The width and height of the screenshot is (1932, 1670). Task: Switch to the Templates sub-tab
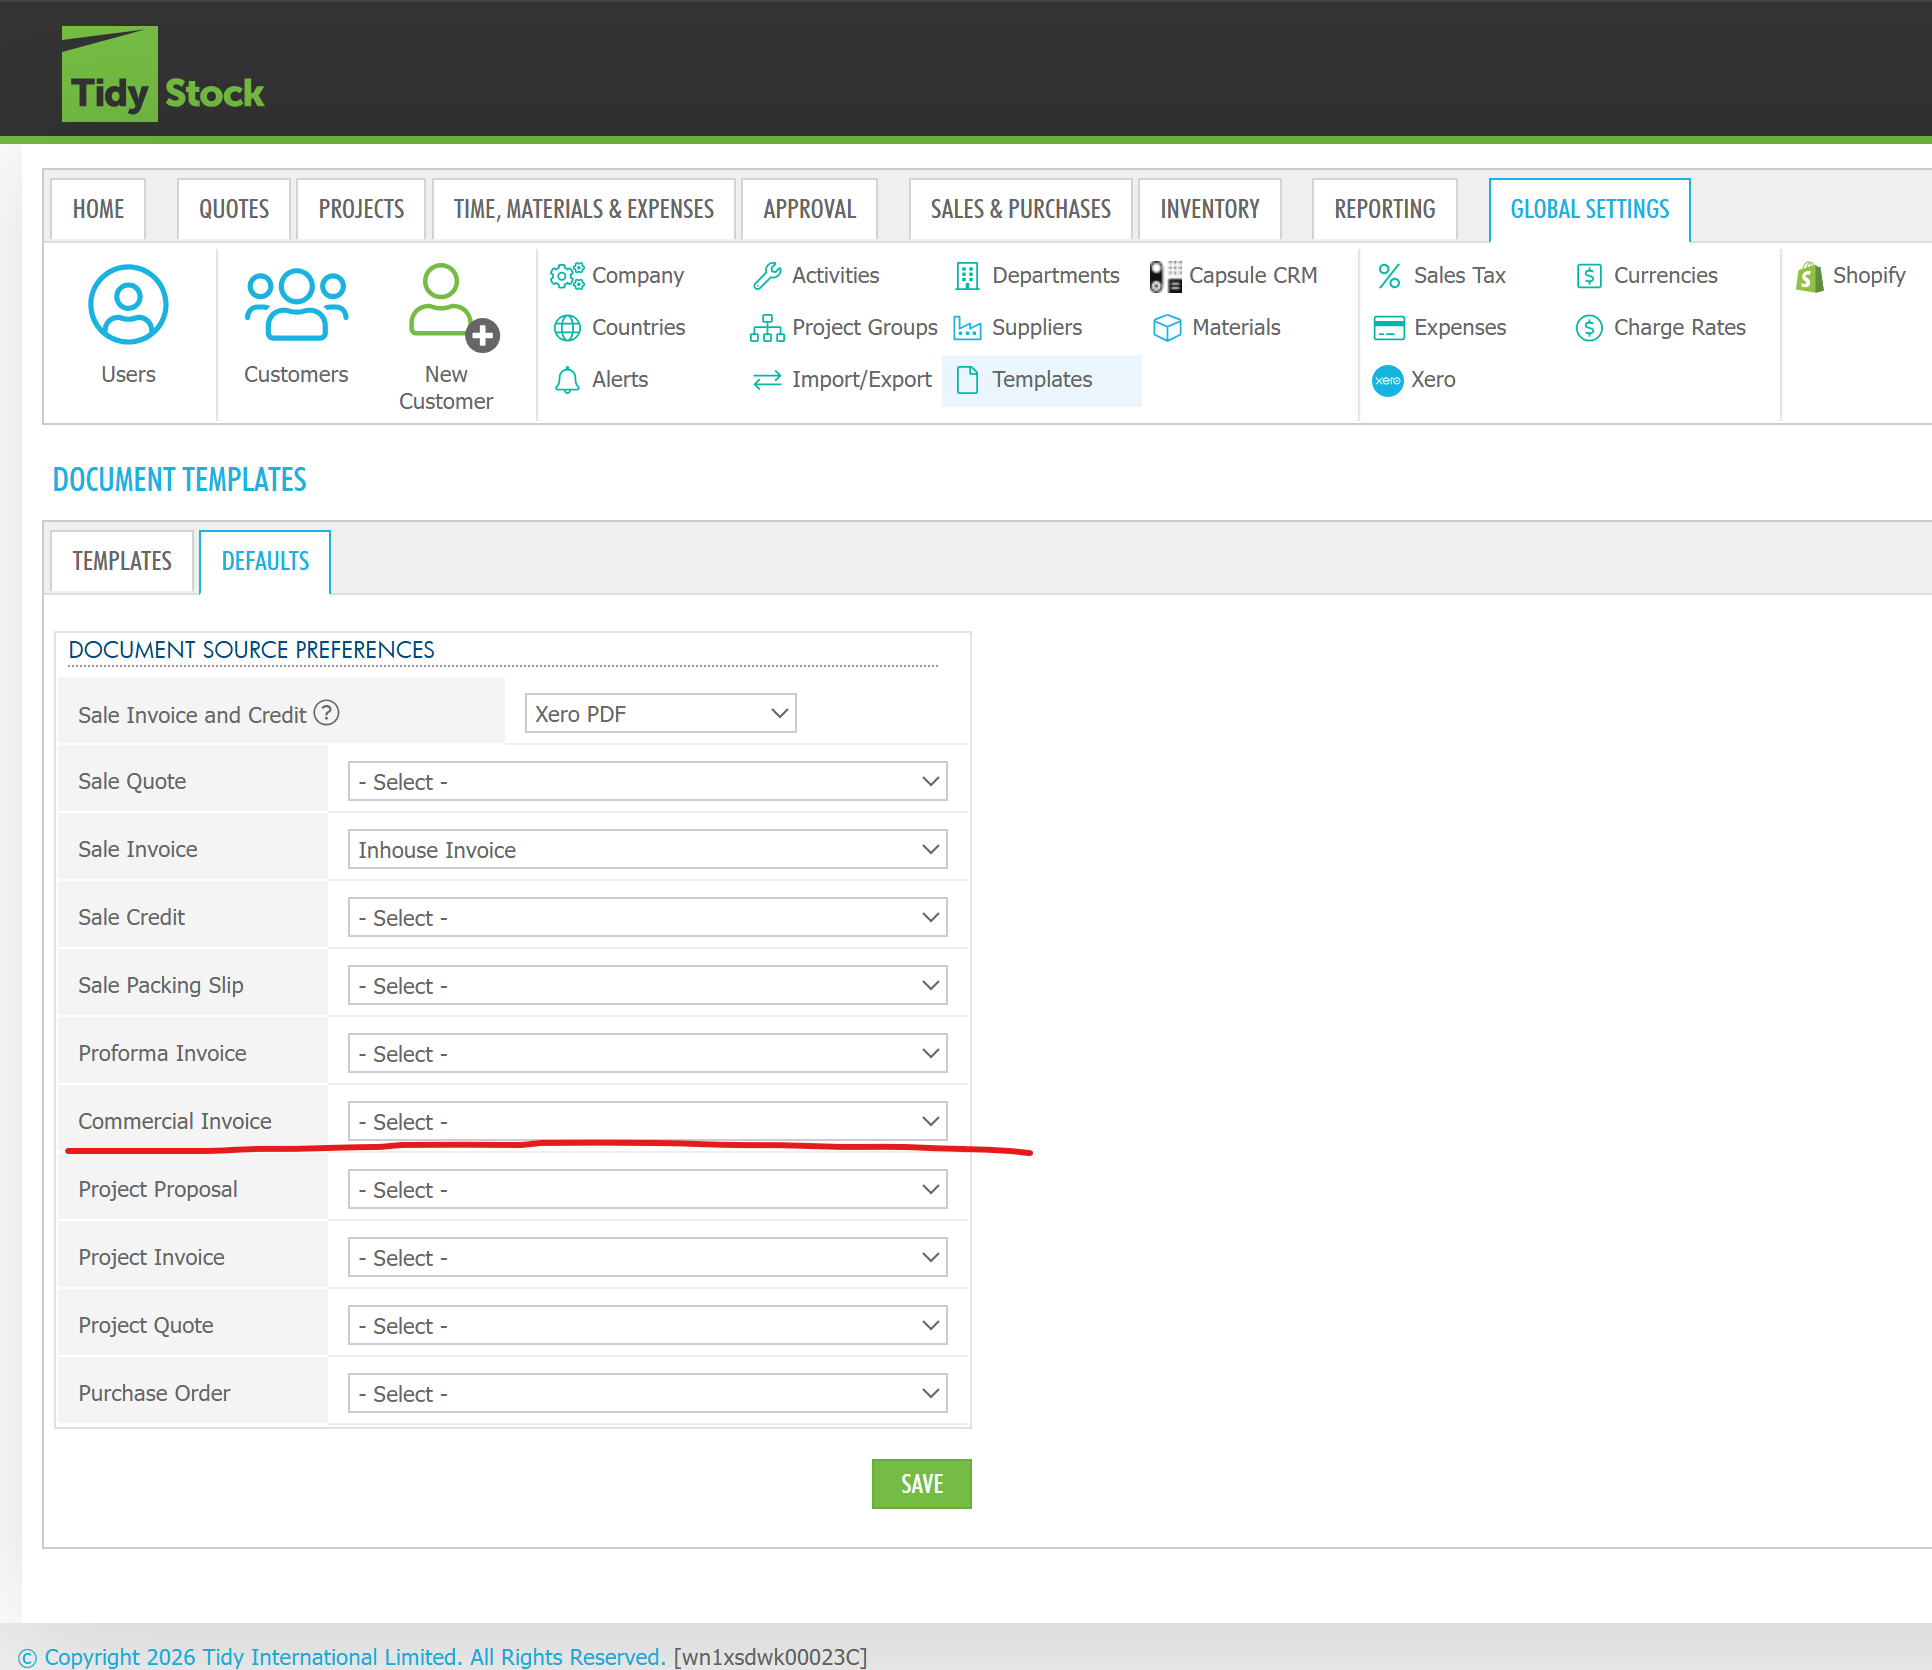(x=122, y=562)
